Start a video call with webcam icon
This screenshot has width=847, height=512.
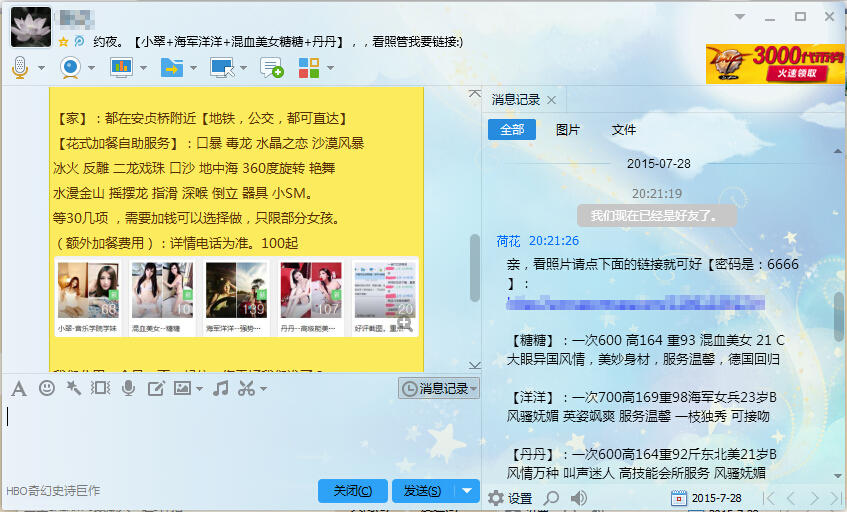(x=71, y=68)
